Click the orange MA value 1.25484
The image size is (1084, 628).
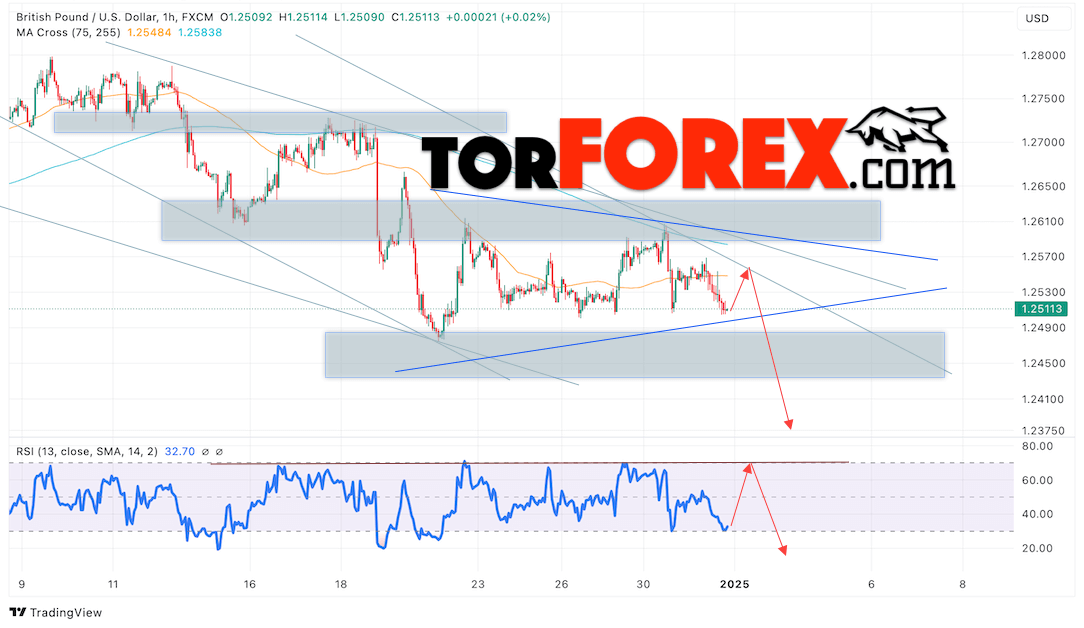149,33
